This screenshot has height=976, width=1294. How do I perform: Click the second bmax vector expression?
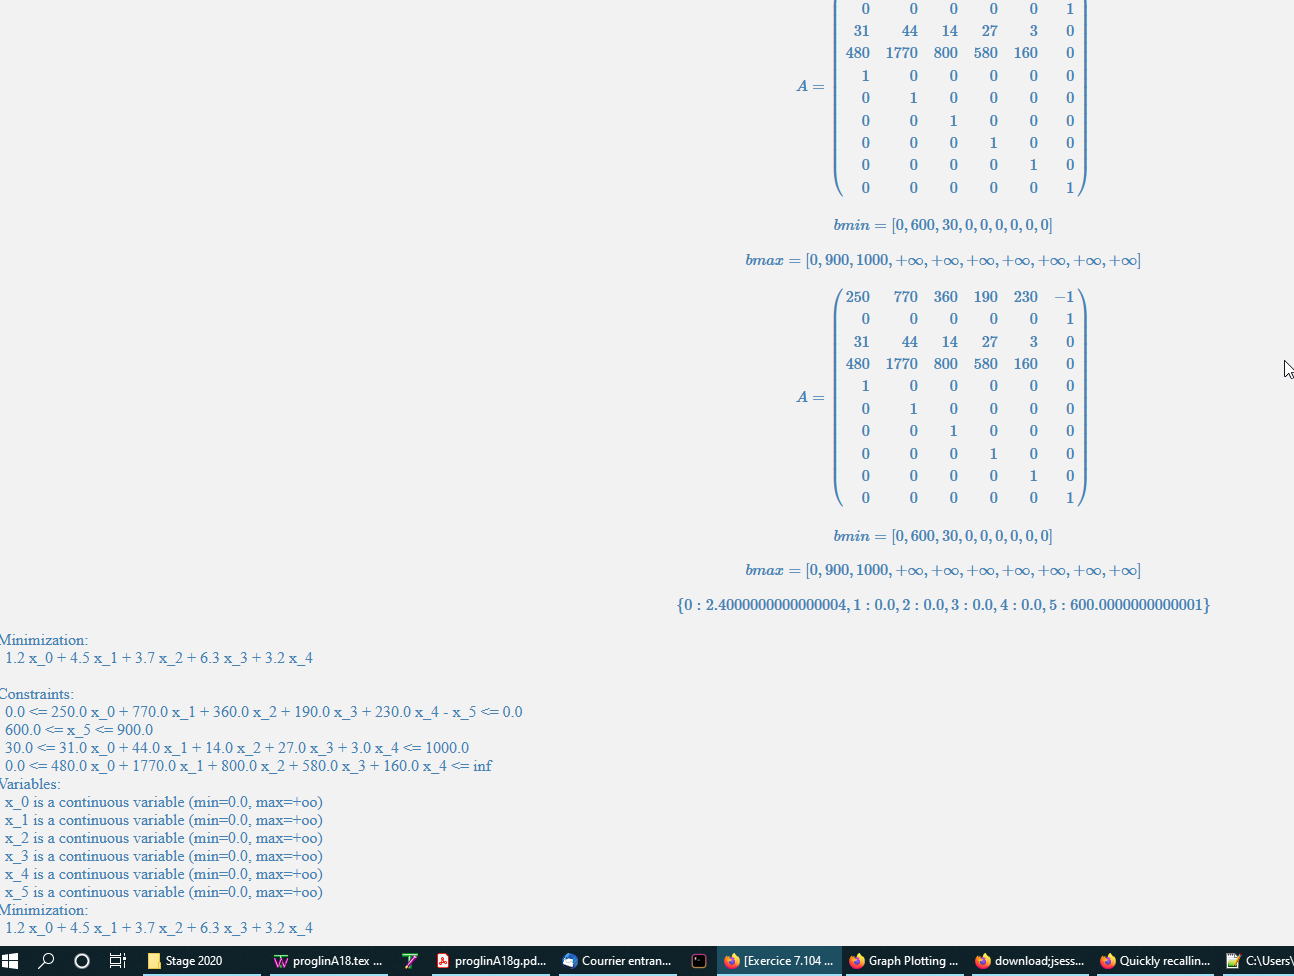pos(942,570)
